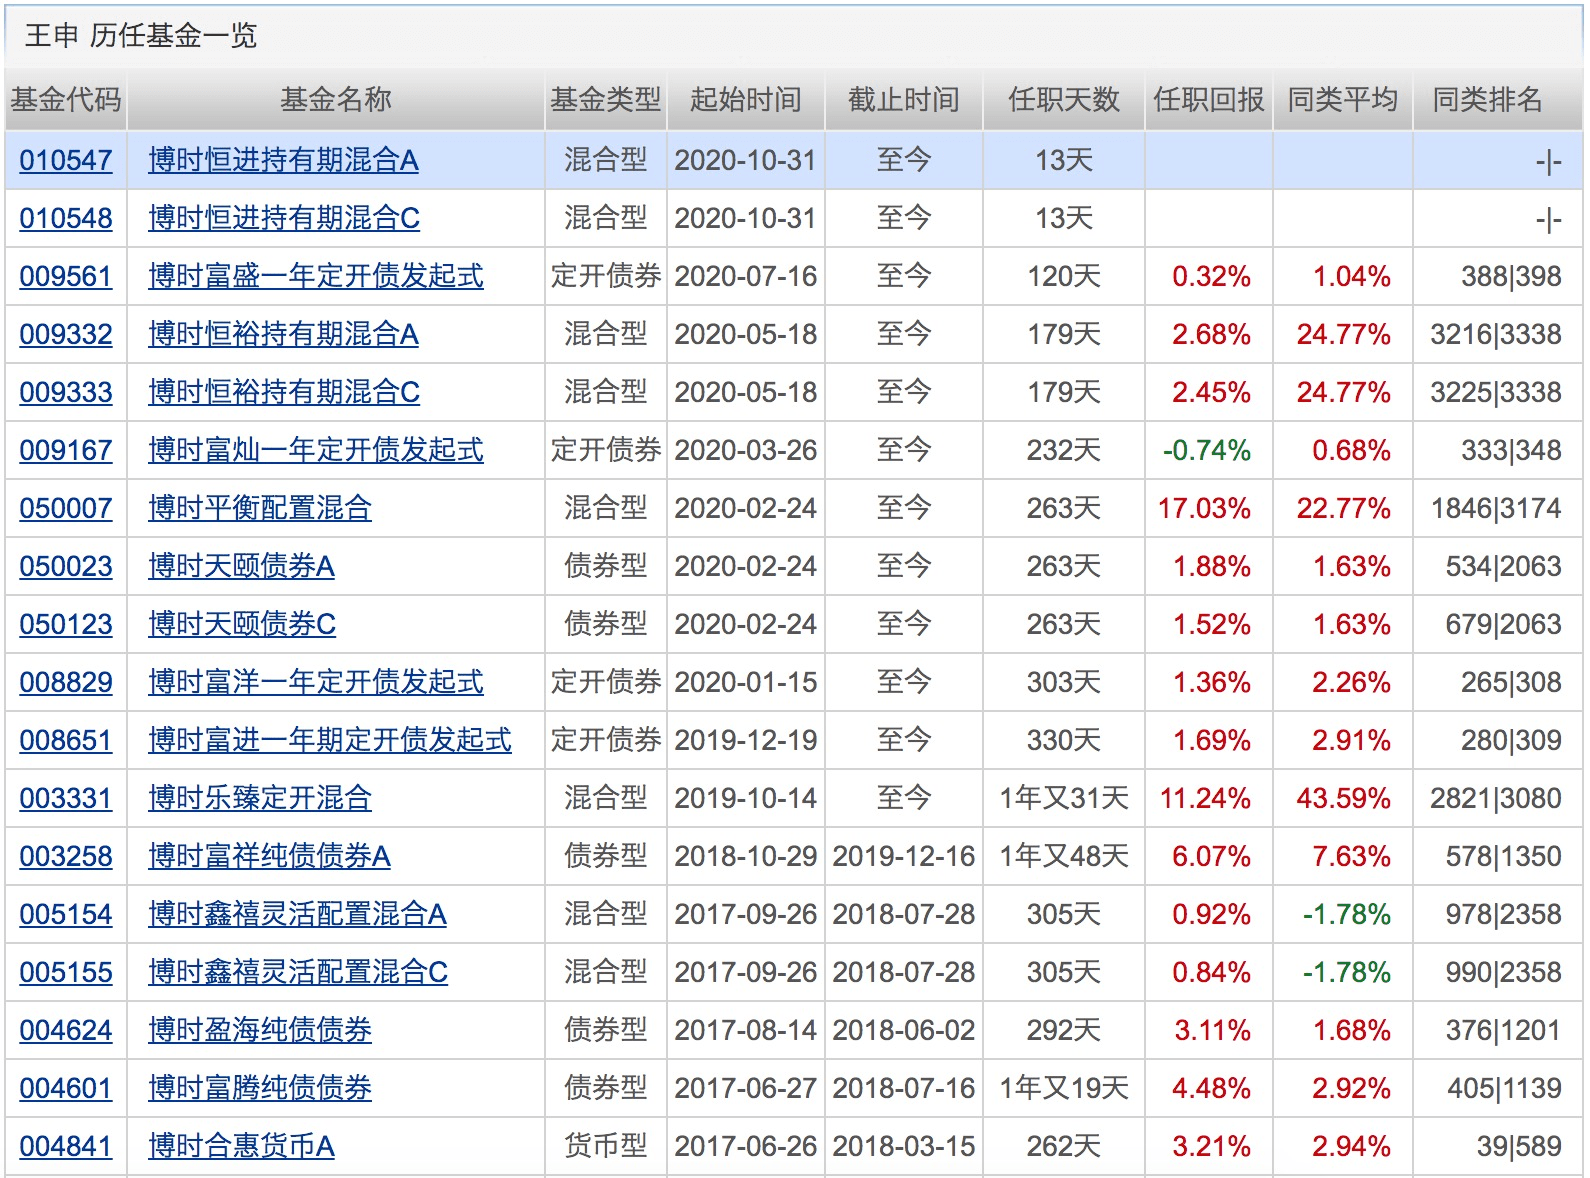Select start date 2020-07-16
Viewport: 1590px width, 1178px height.
click(x=746, y=276)
